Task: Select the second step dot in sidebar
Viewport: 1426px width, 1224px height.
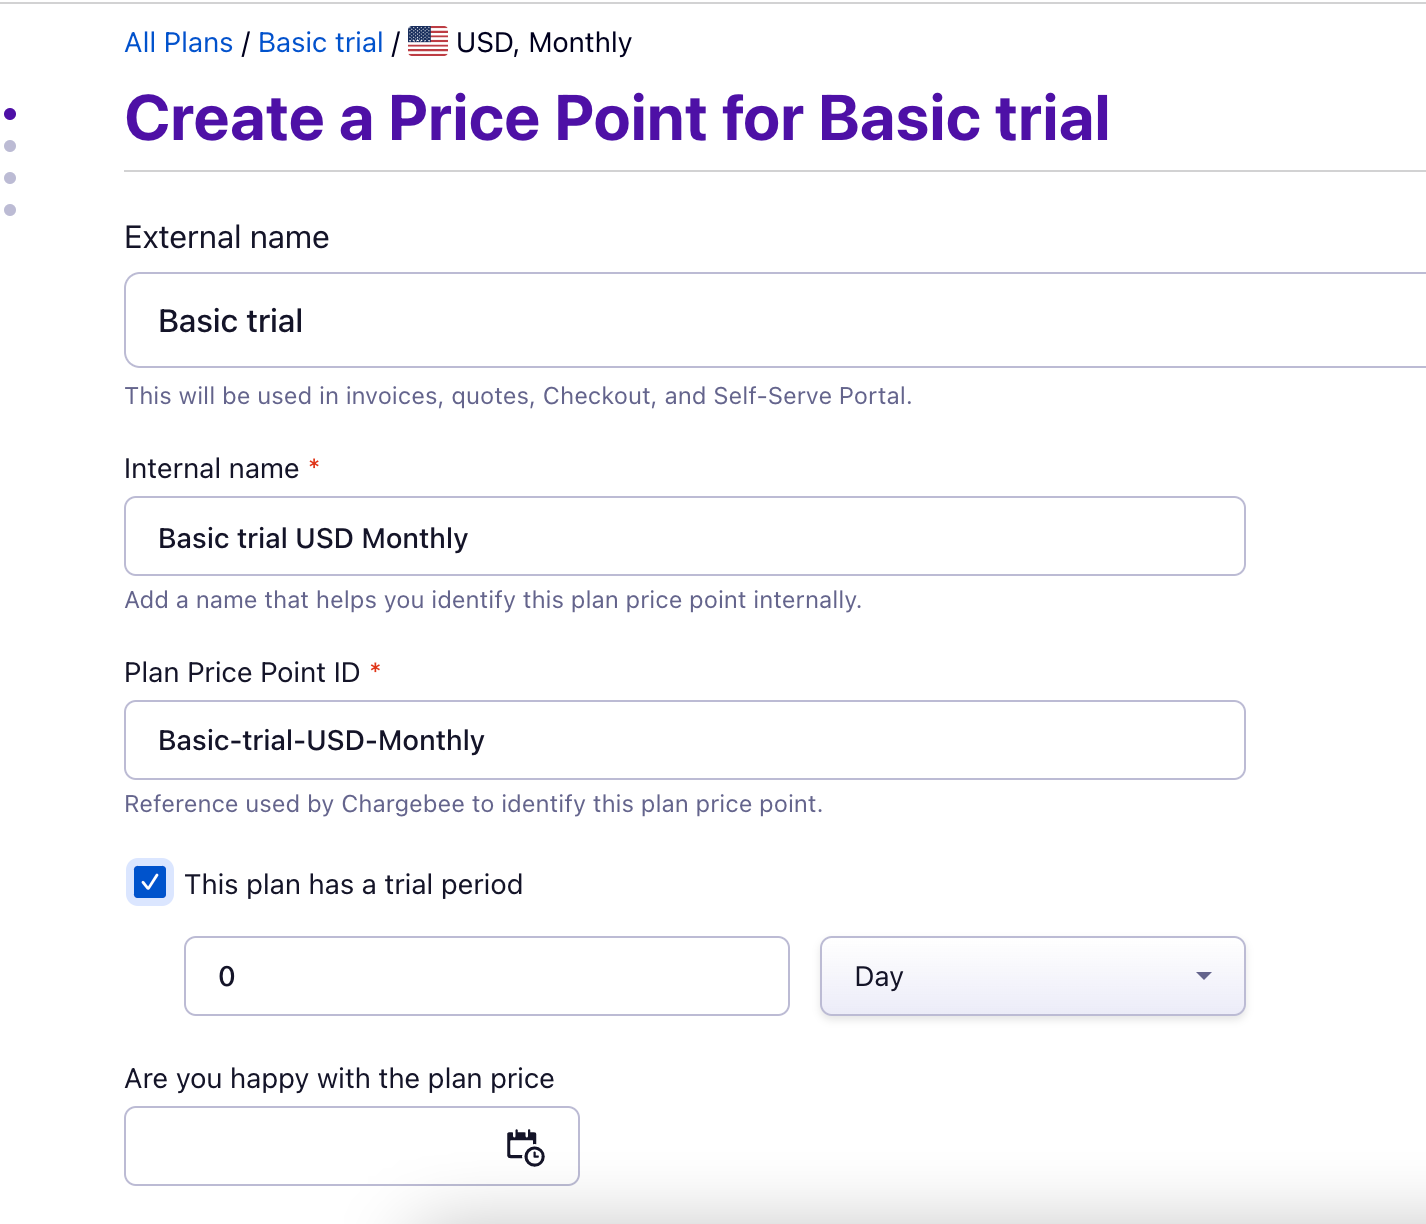Action: (10, 146)
